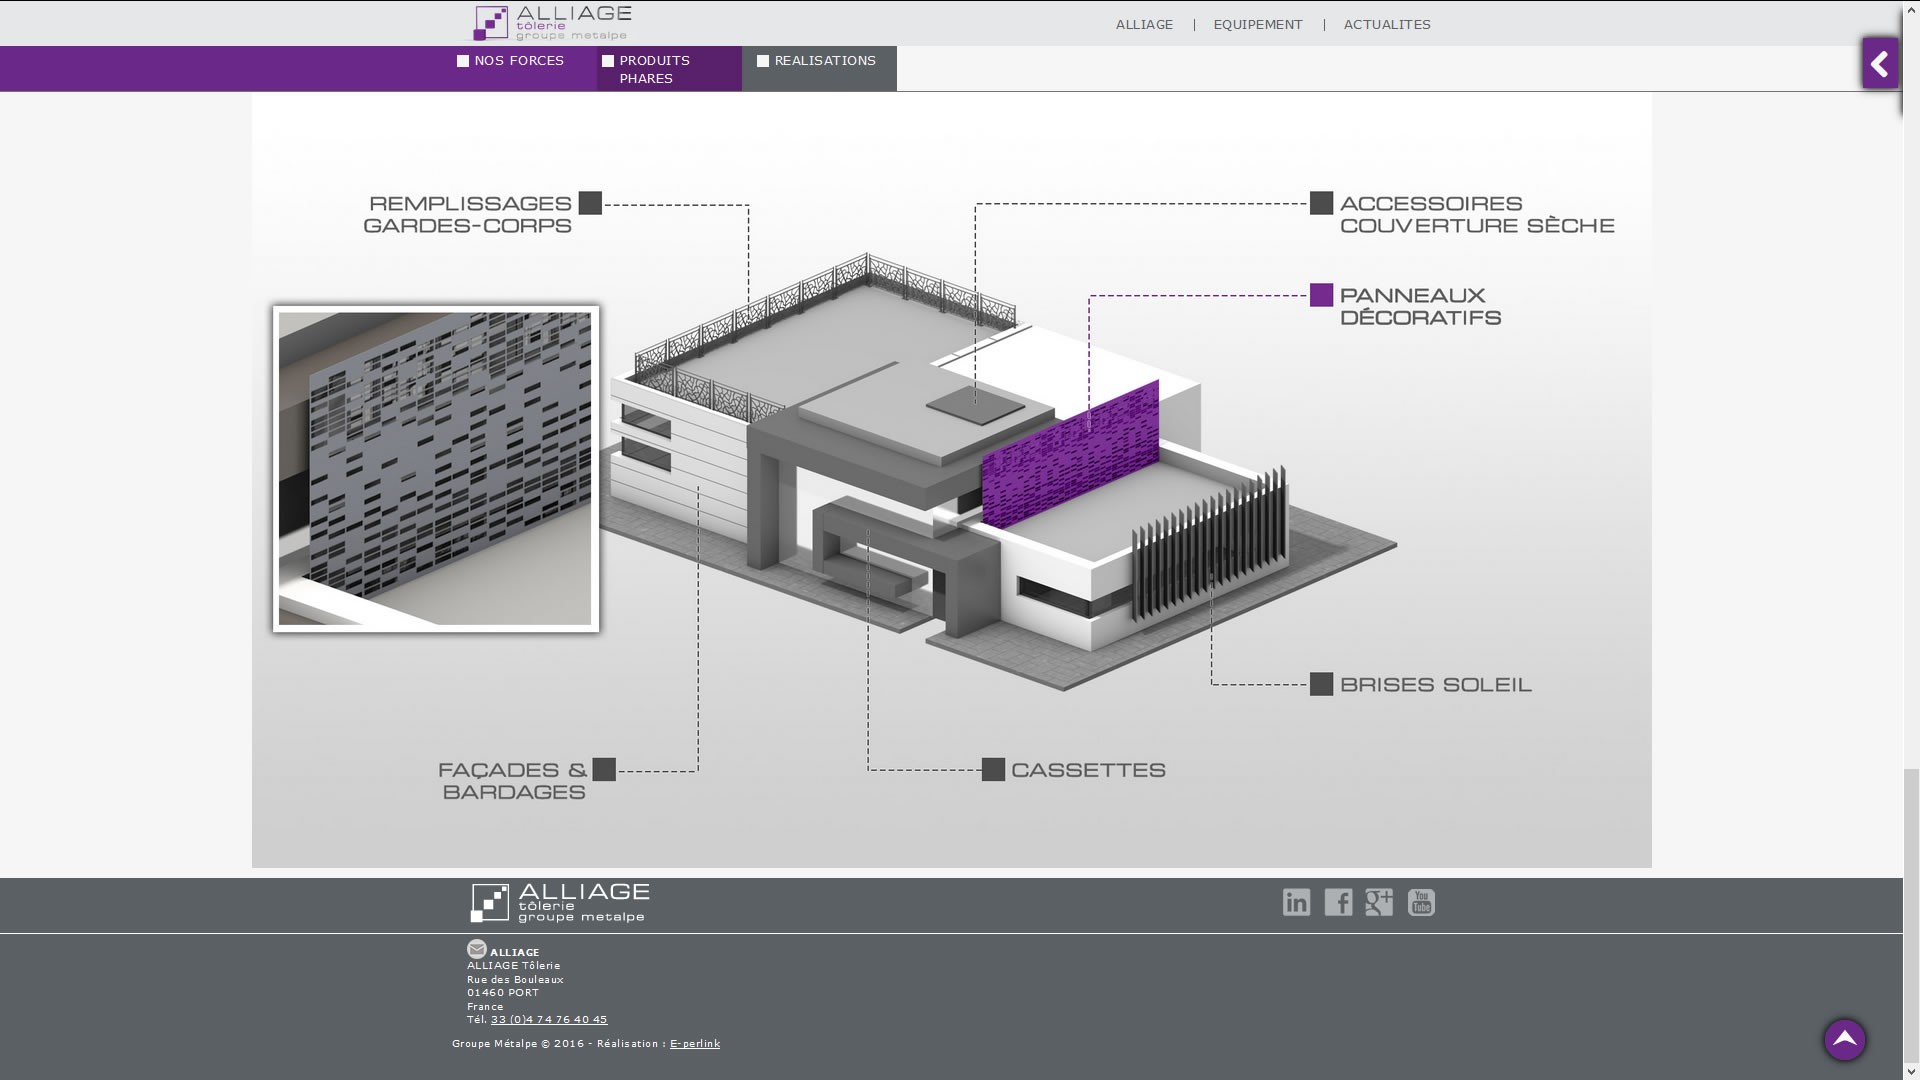1920x1080 pixels.
Task: Open the EQUIPEMENT top menu item
Action: click(x=1258, y=25)
